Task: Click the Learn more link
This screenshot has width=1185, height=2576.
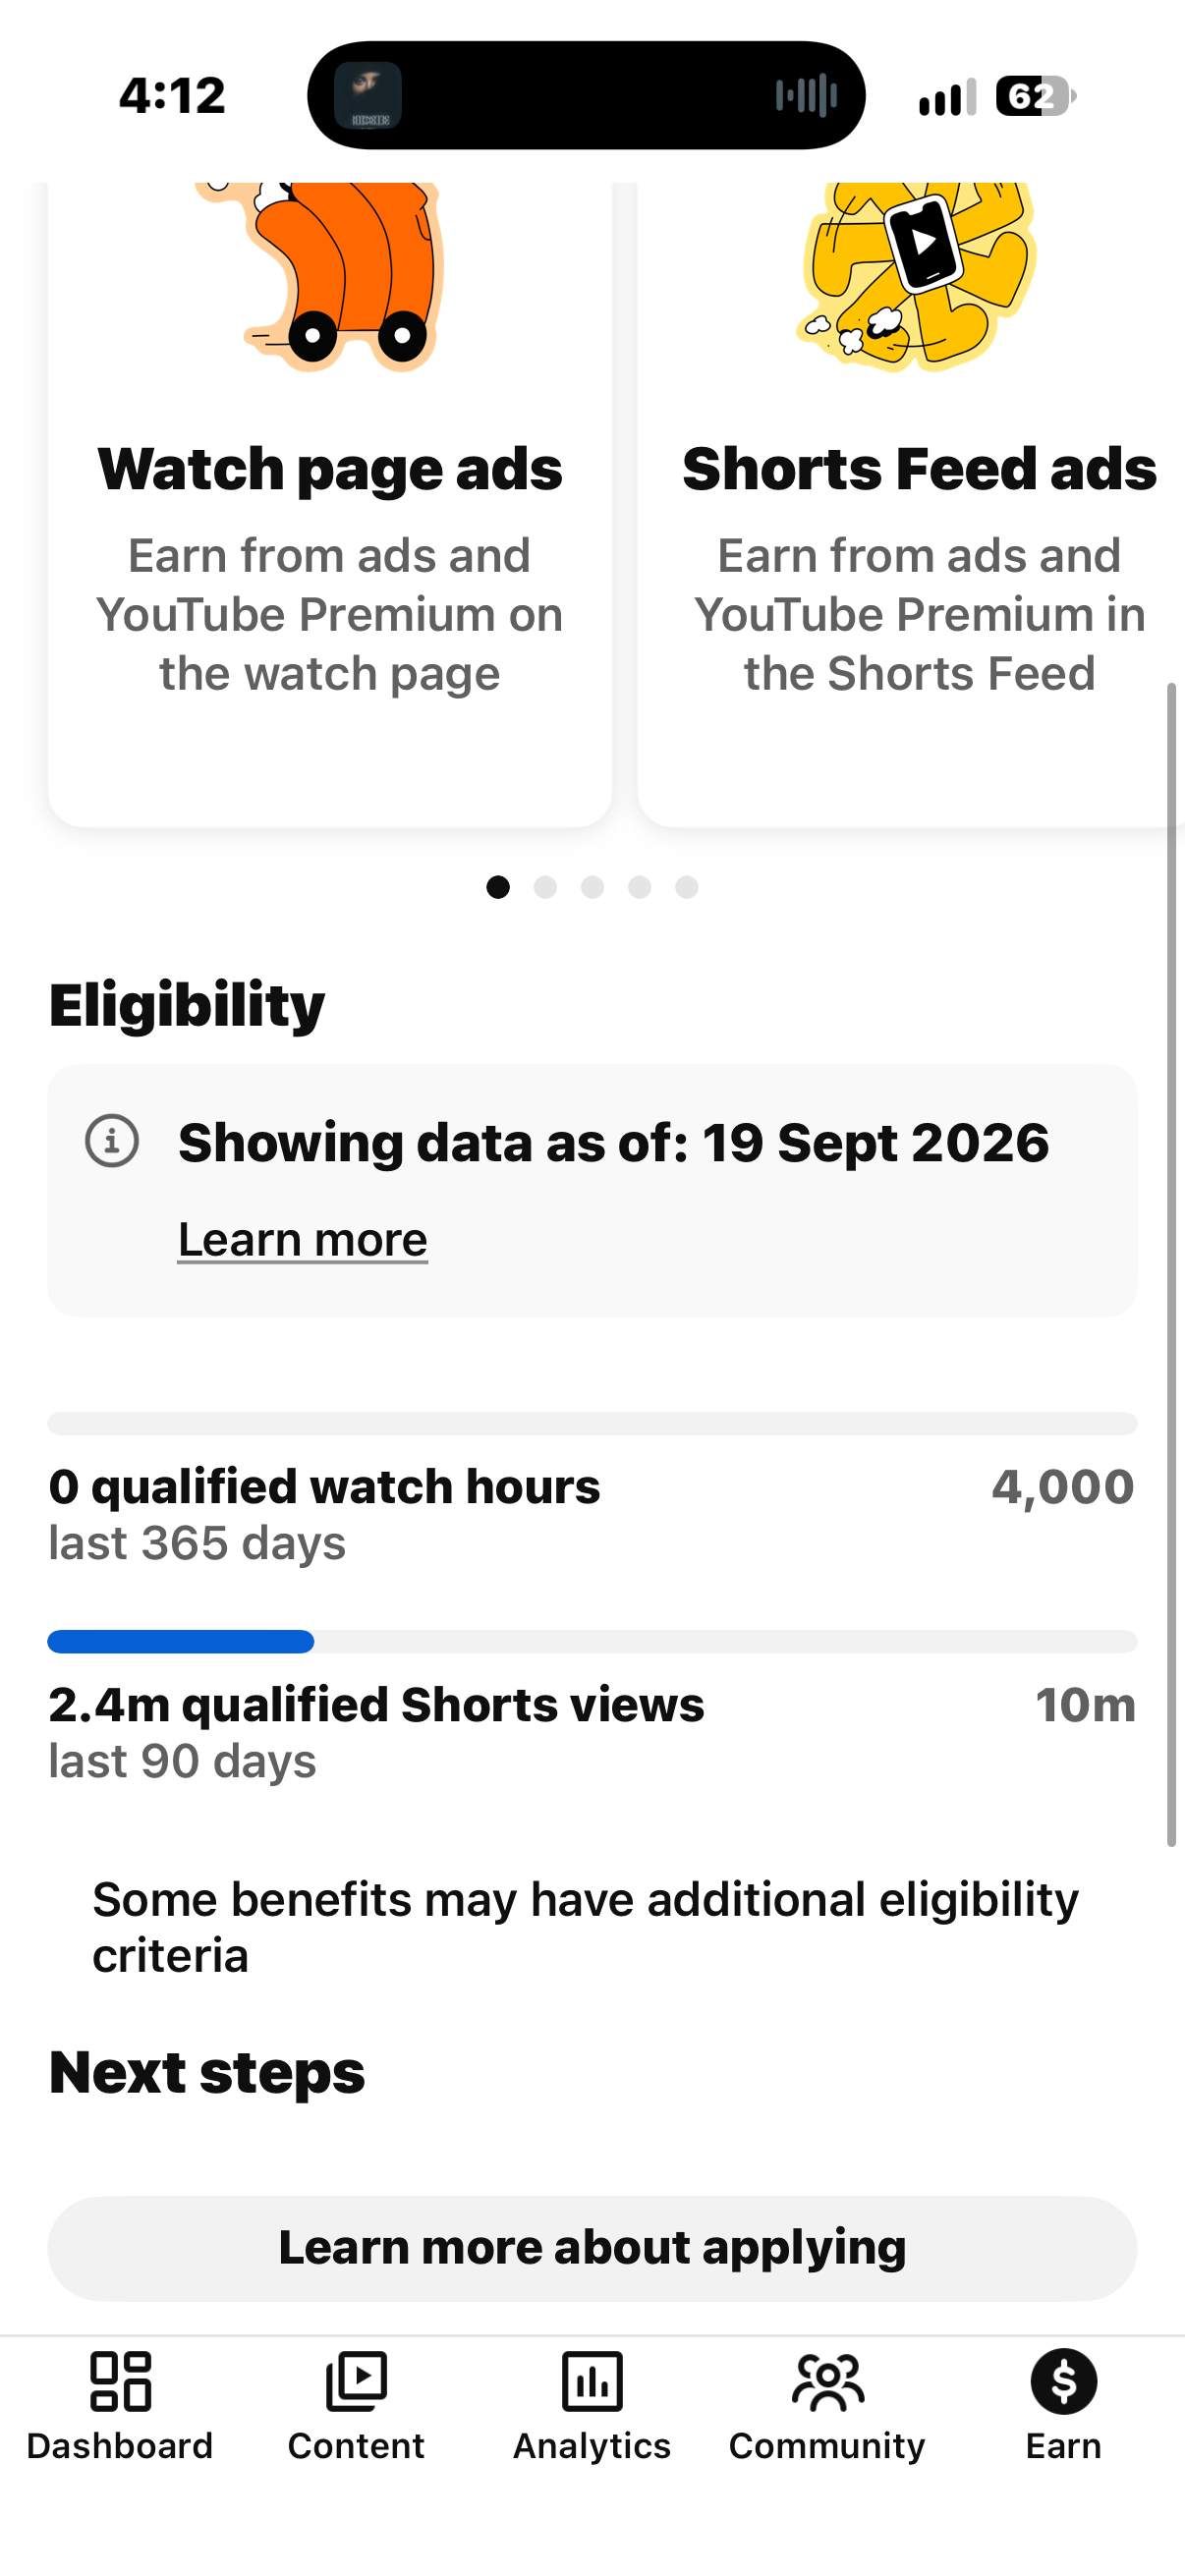Action: pyautogui.click(x=303, y=1240)
